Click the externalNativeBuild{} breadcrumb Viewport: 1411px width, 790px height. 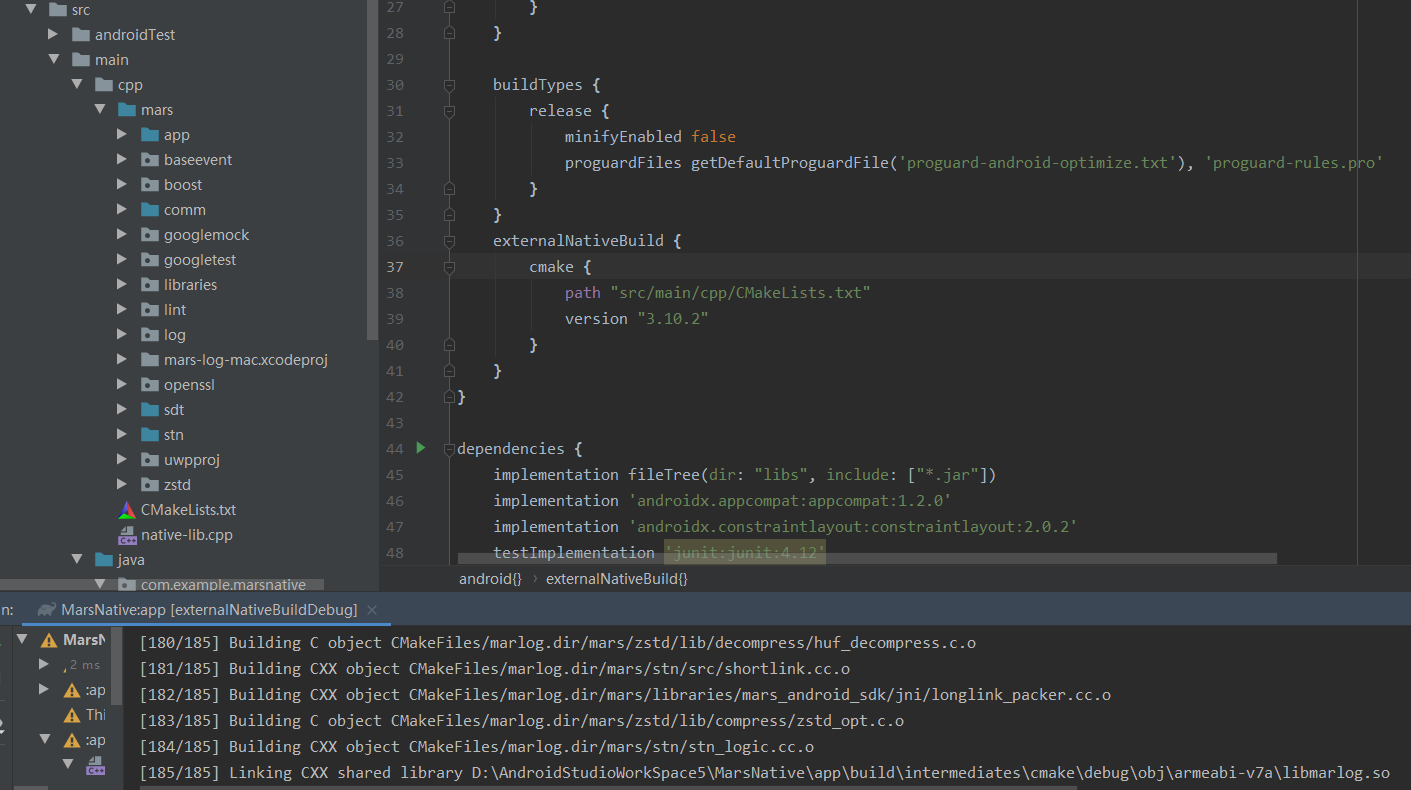617,578
